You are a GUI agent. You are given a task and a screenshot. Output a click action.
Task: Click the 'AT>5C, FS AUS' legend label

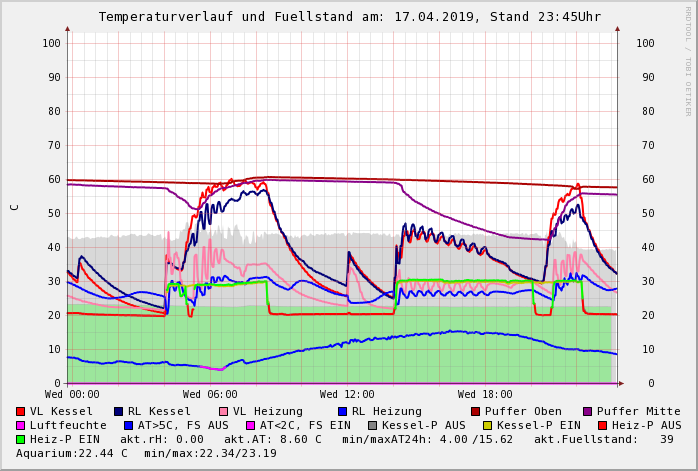pos(183,425)
